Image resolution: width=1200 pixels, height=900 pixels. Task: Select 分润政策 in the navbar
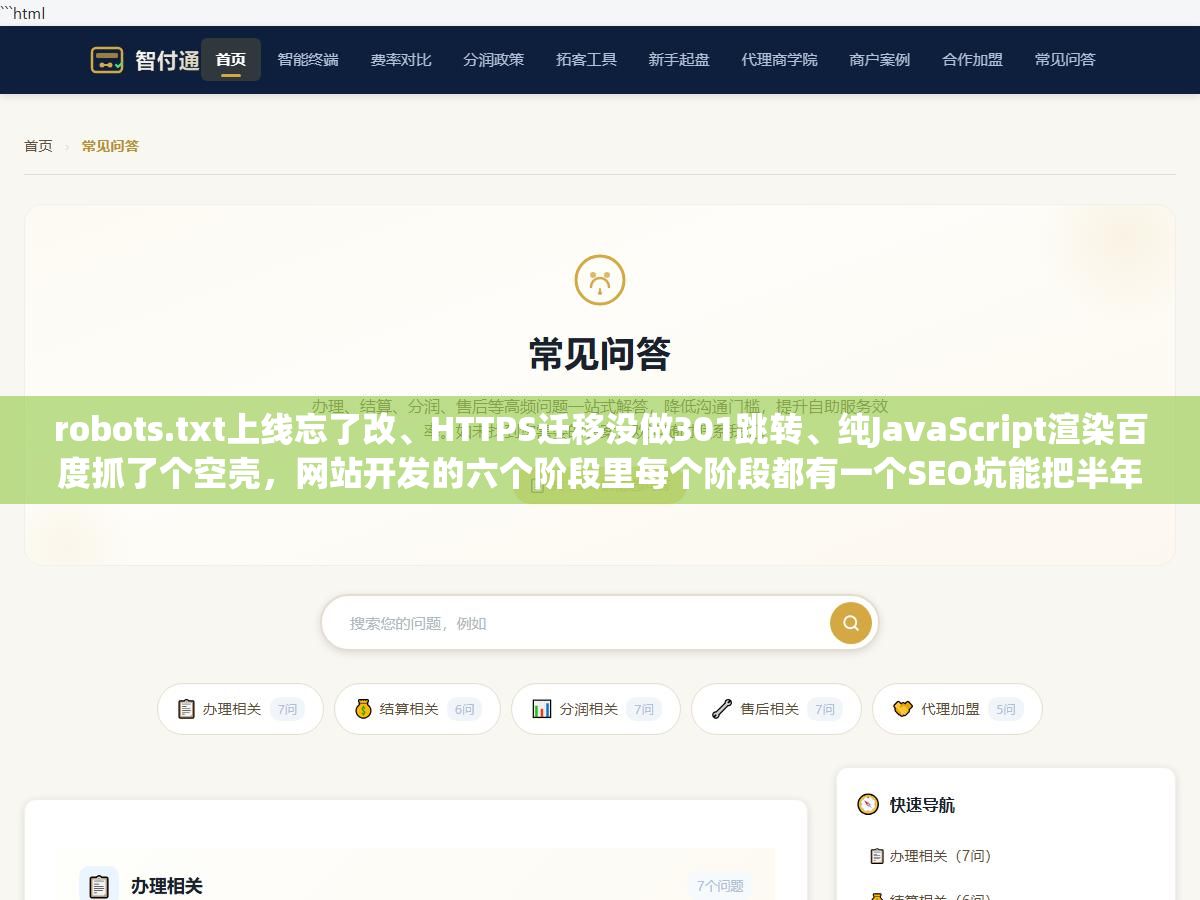[x=494, y=60]
